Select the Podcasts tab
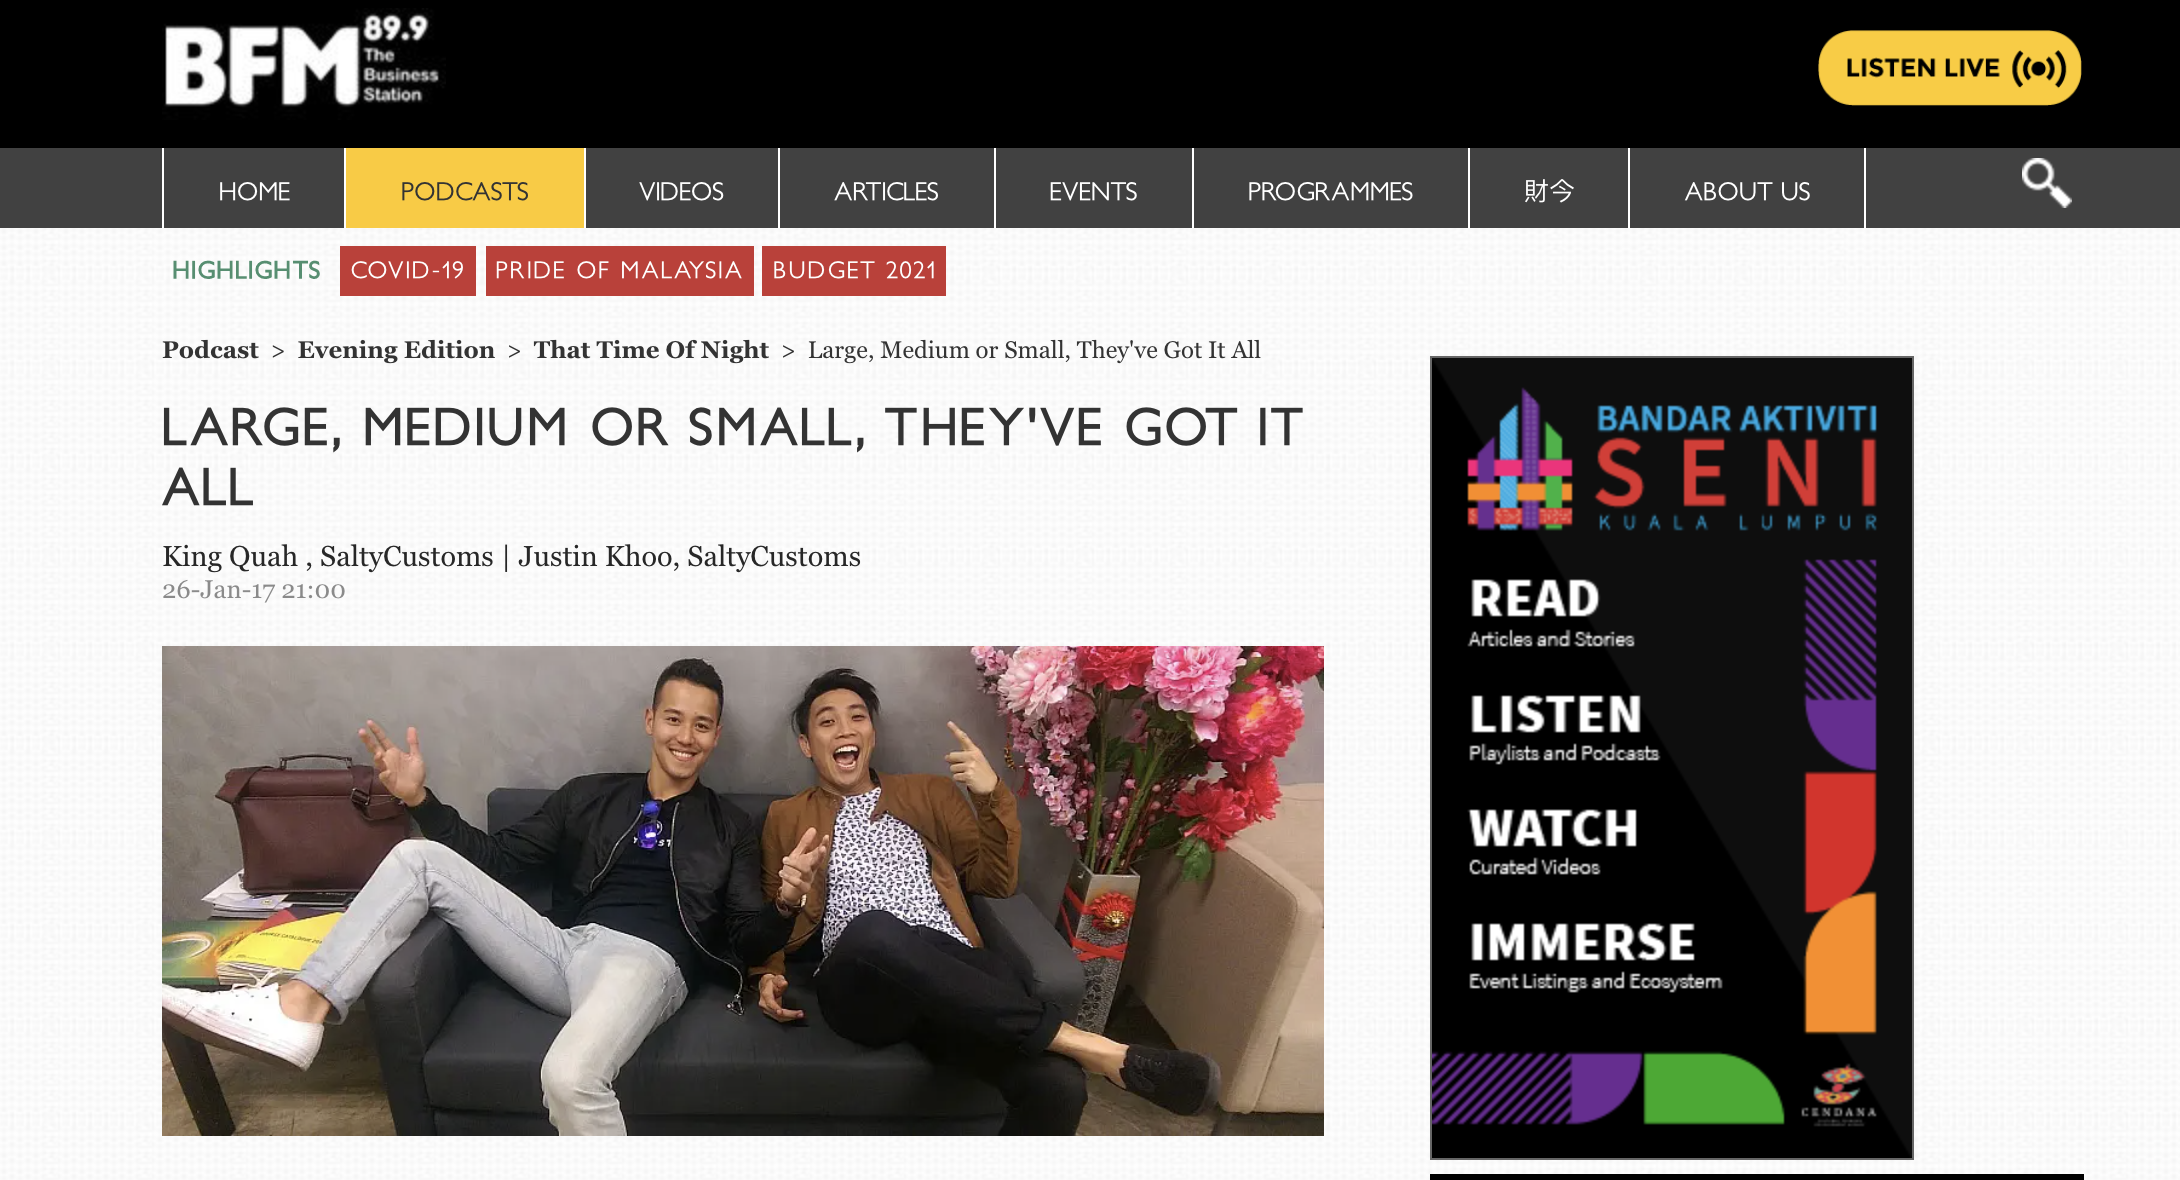The width and height of the screenshot is (2180, 1180). pyautogui.click(x=465, y=189)
